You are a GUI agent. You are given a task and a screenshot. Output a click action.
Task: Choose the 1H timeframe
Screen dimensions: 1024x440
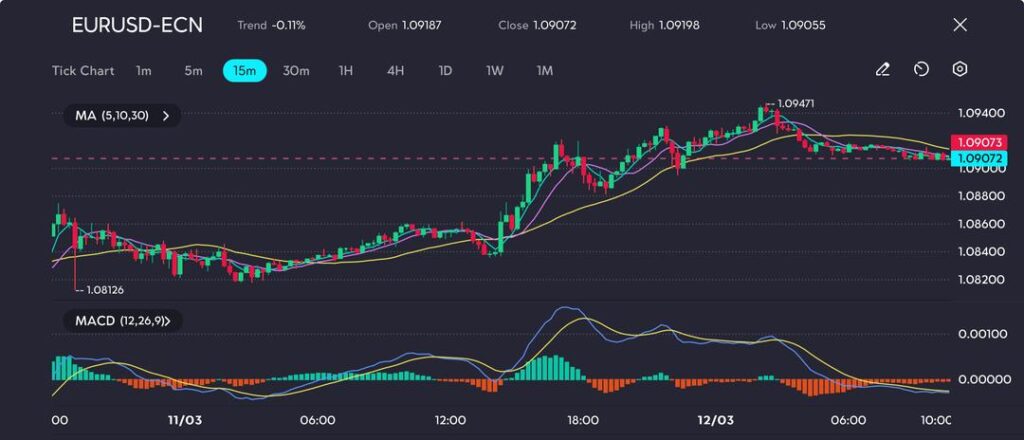[346, 71]
